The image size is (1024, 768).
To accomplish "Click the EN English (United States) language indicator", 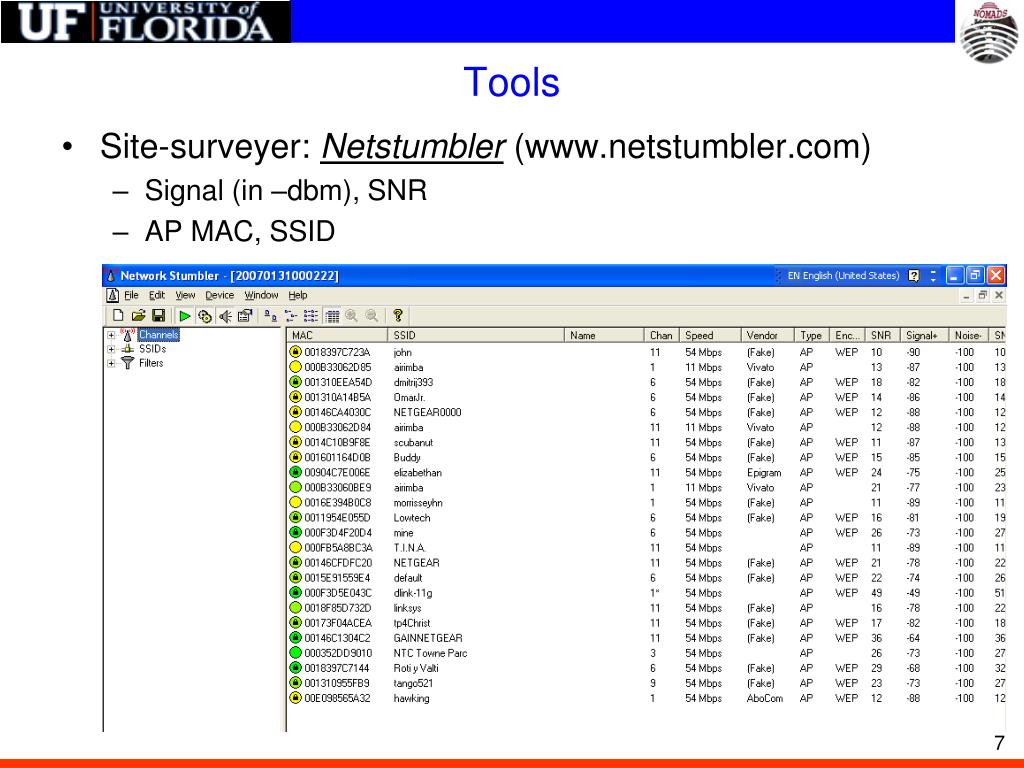I will (x=843, y=276).
